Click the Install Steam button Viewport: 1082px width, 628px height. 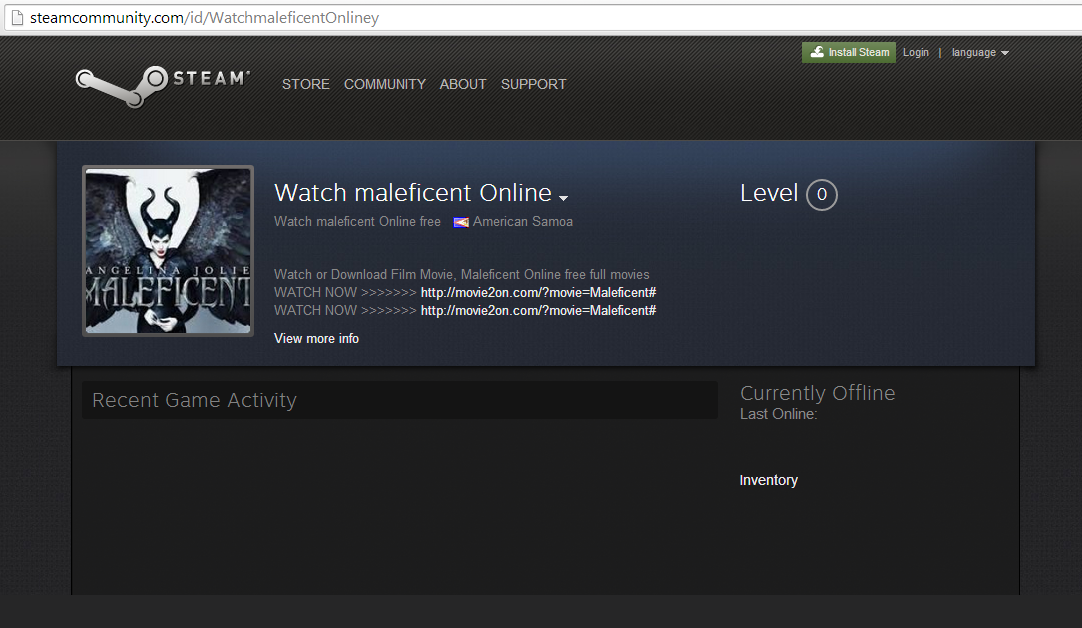[849, 52]
